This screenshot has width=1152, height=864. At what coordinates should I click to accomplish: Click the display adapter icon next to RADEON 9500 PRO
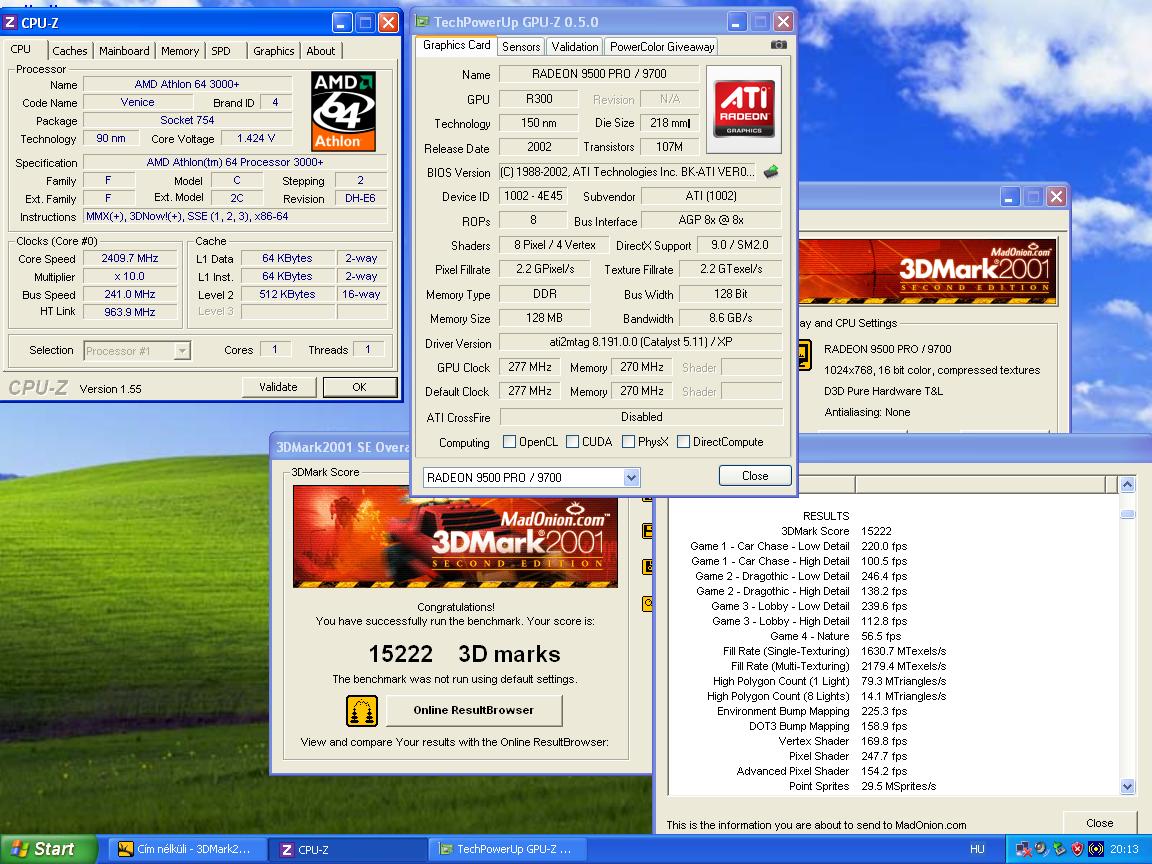pyautogui.click(x=804, y=356)
